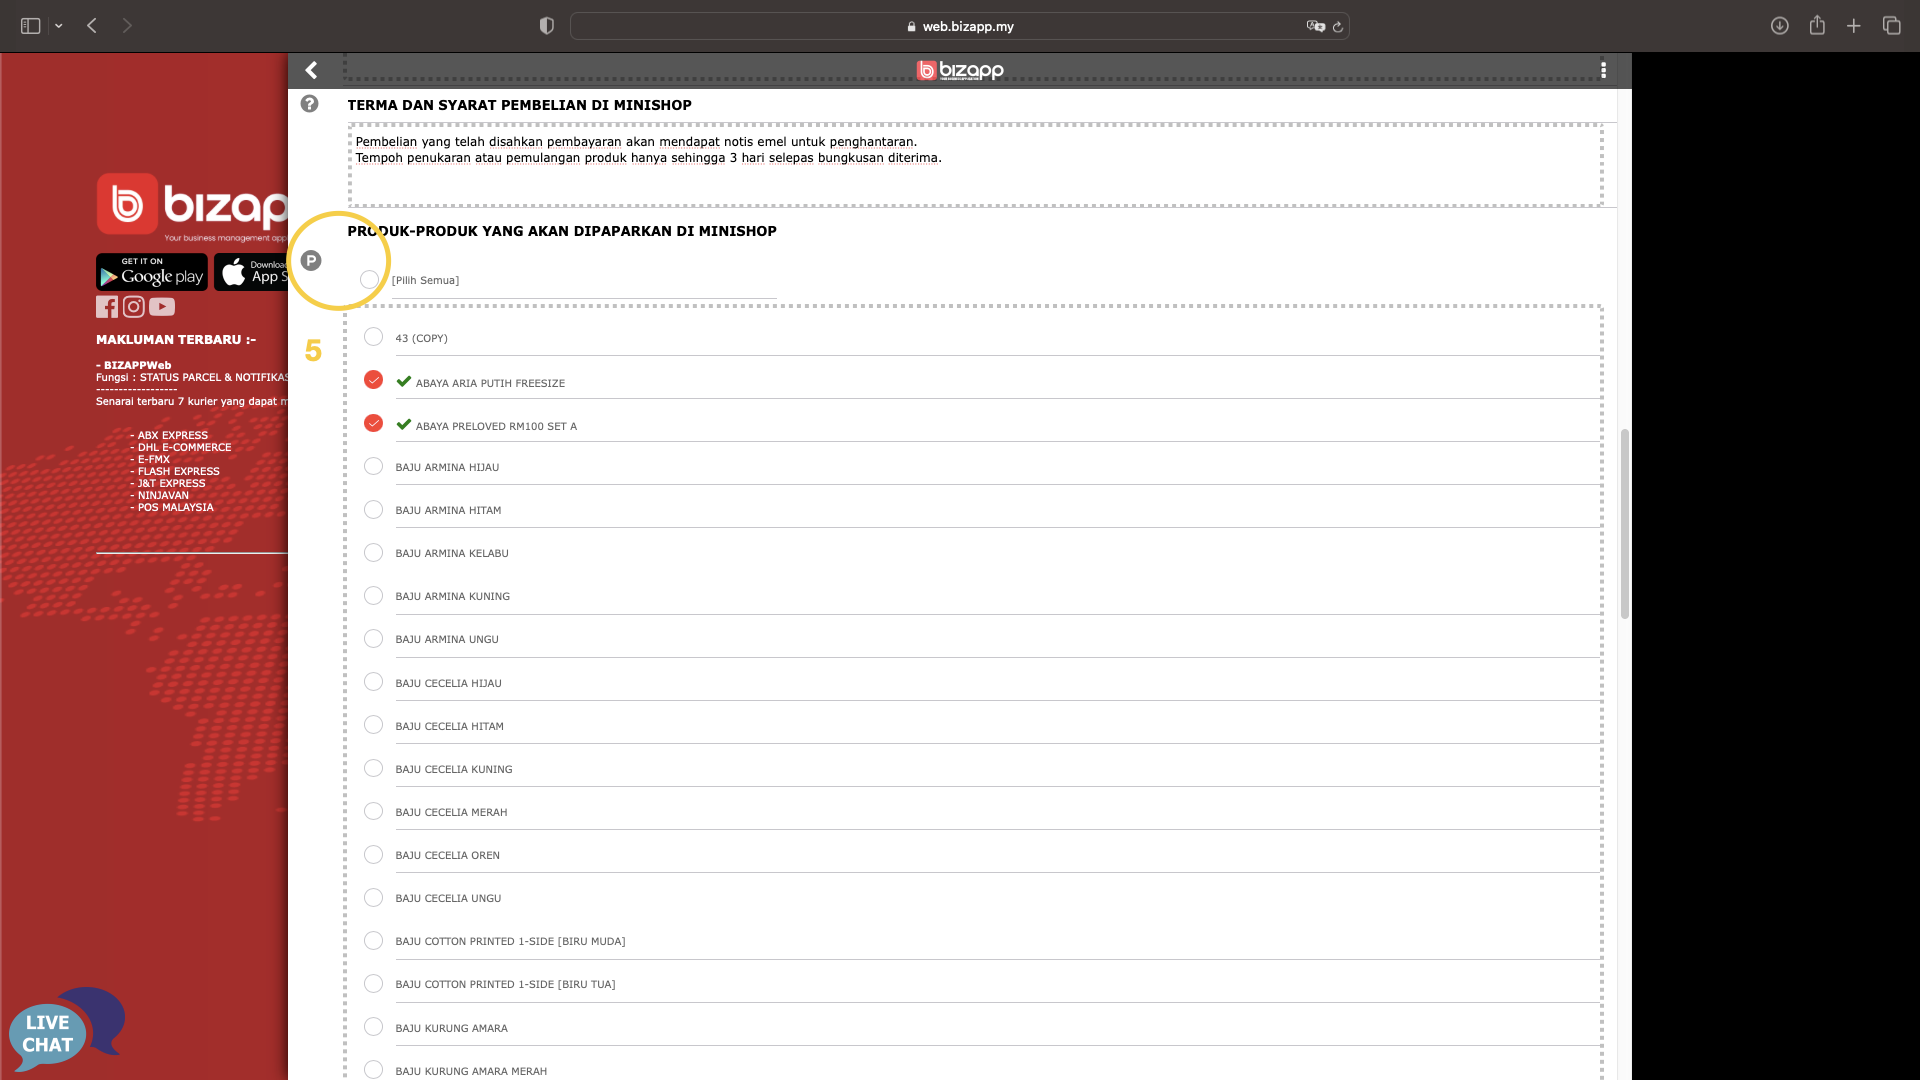Select BAJU ARMINA KUNING product
Screen dimensions: 1920x1080
373,596
